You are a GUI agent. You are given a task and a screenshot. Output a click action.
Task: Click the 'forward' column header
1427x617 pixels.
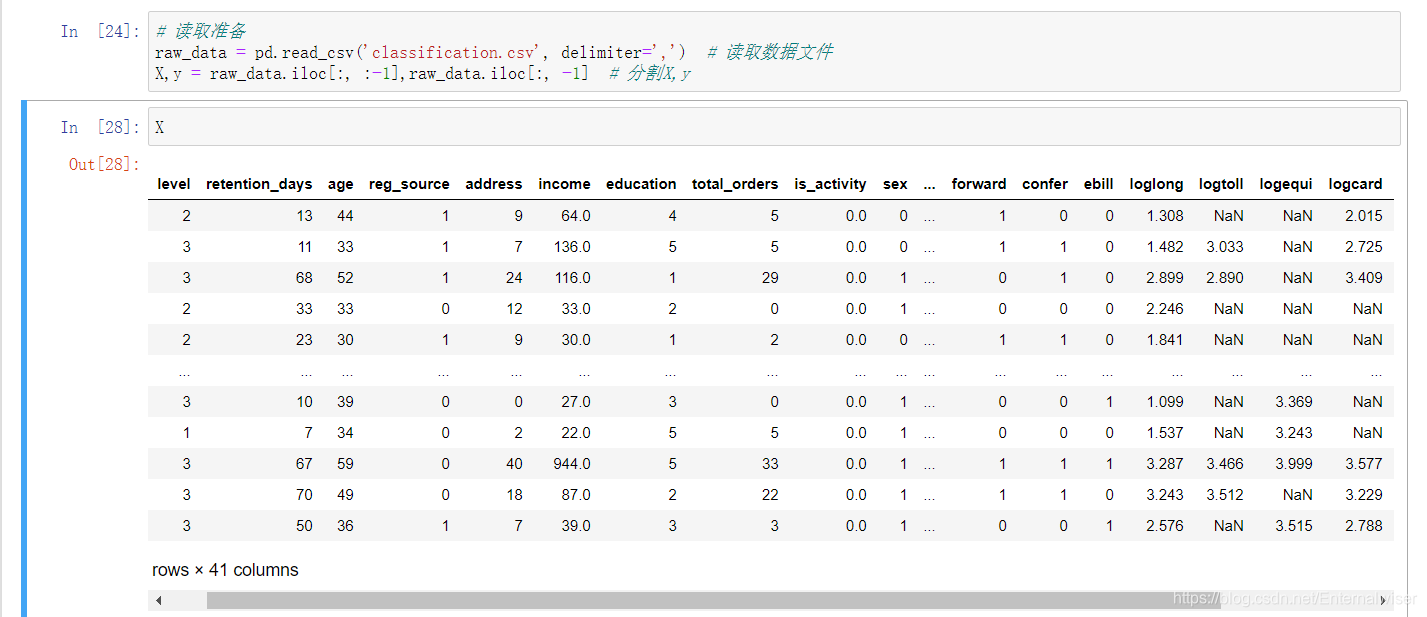(979, 184)
